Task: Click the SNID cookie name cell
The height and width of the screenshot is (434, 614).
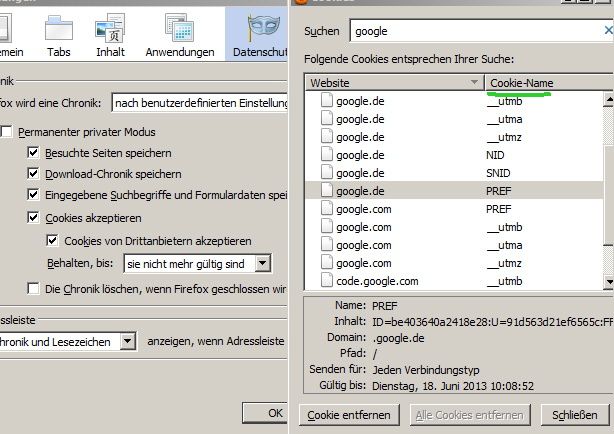Action: [x=498, y=173]
